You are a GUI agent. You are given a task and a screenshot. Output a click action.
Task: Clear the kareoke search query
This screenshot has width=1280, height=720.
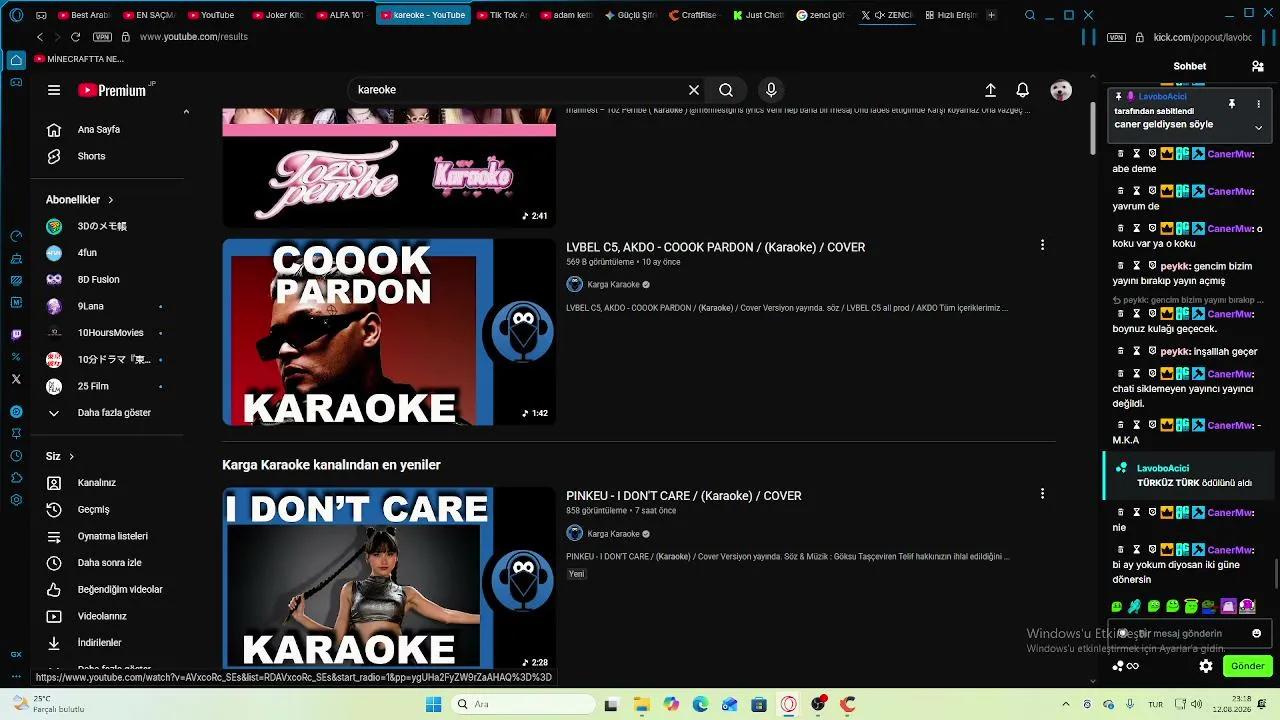[694, 90]
